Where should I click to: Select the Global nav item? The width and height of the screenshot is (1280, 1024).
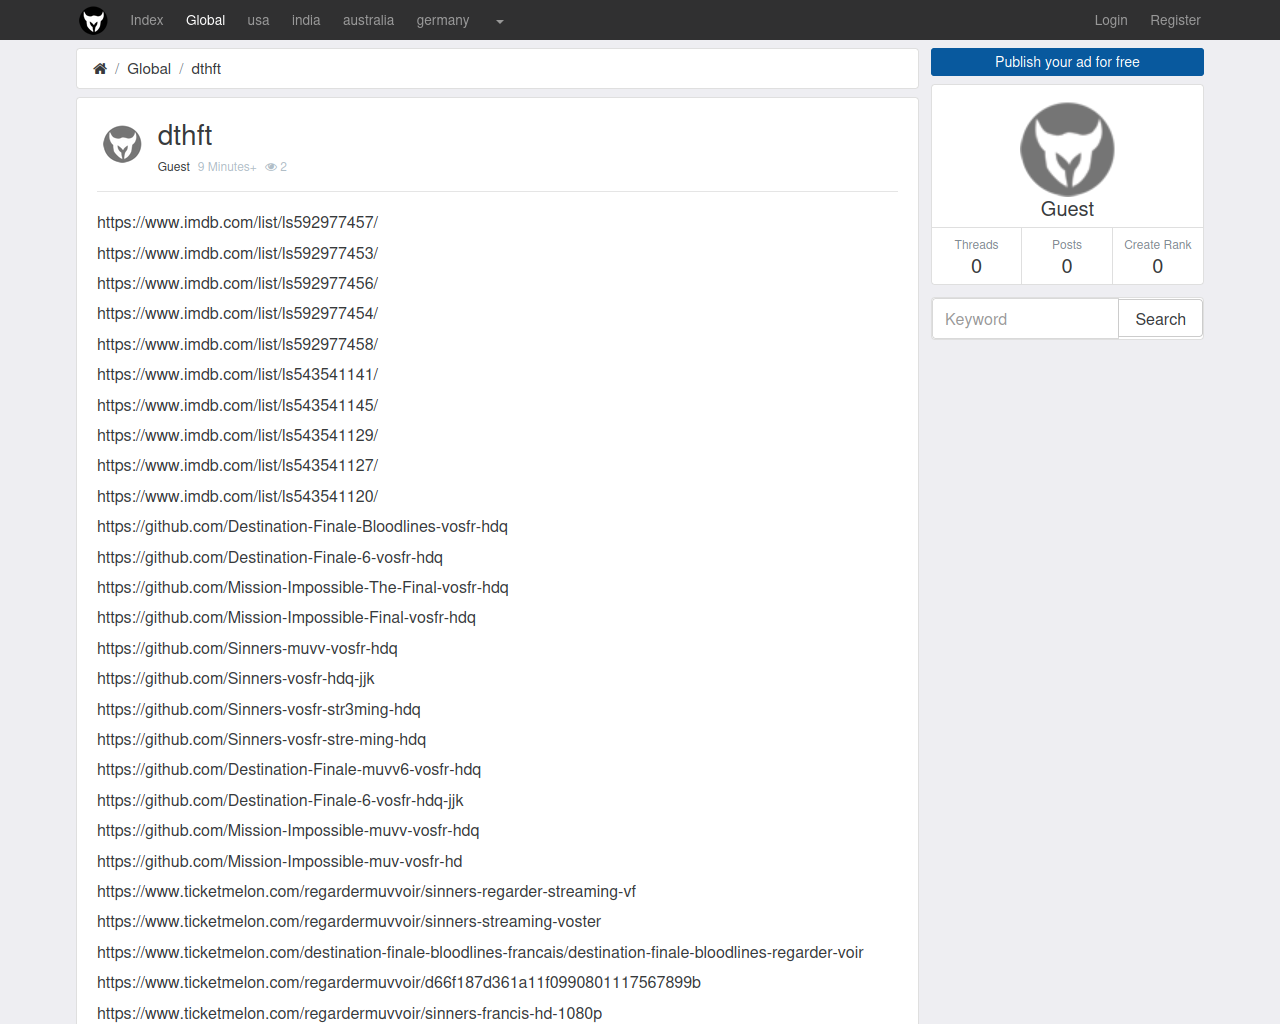click(205, 20)
